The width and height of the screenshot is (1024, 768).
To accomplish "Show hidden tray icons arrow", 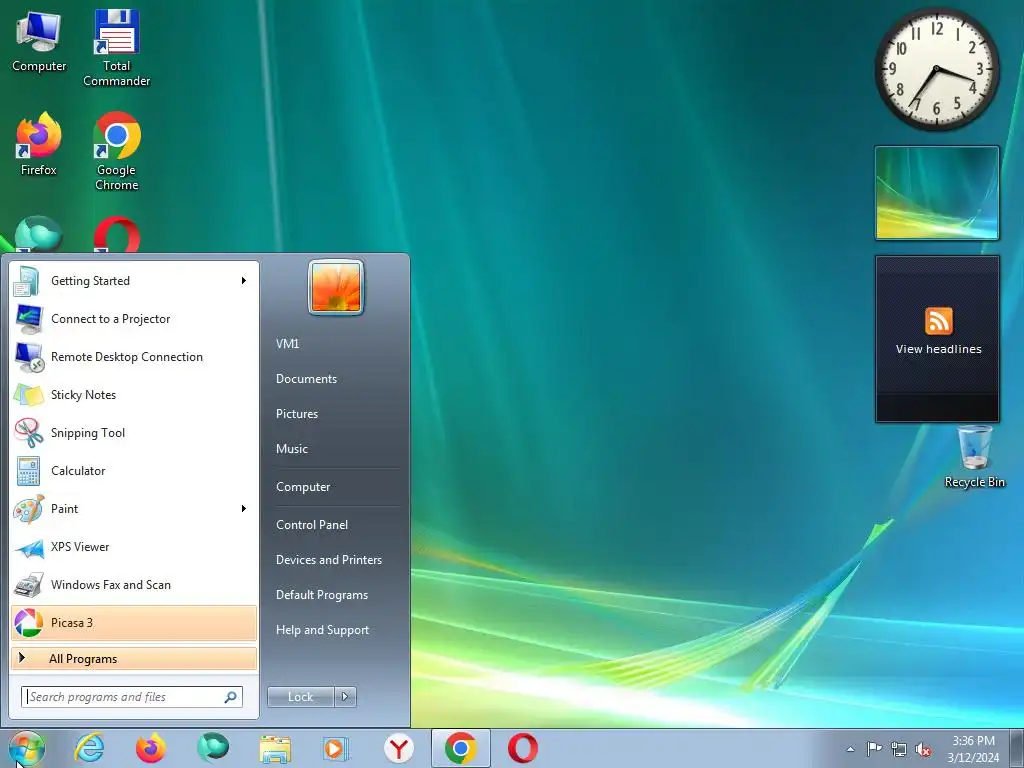I will click(x=850, y=749).
